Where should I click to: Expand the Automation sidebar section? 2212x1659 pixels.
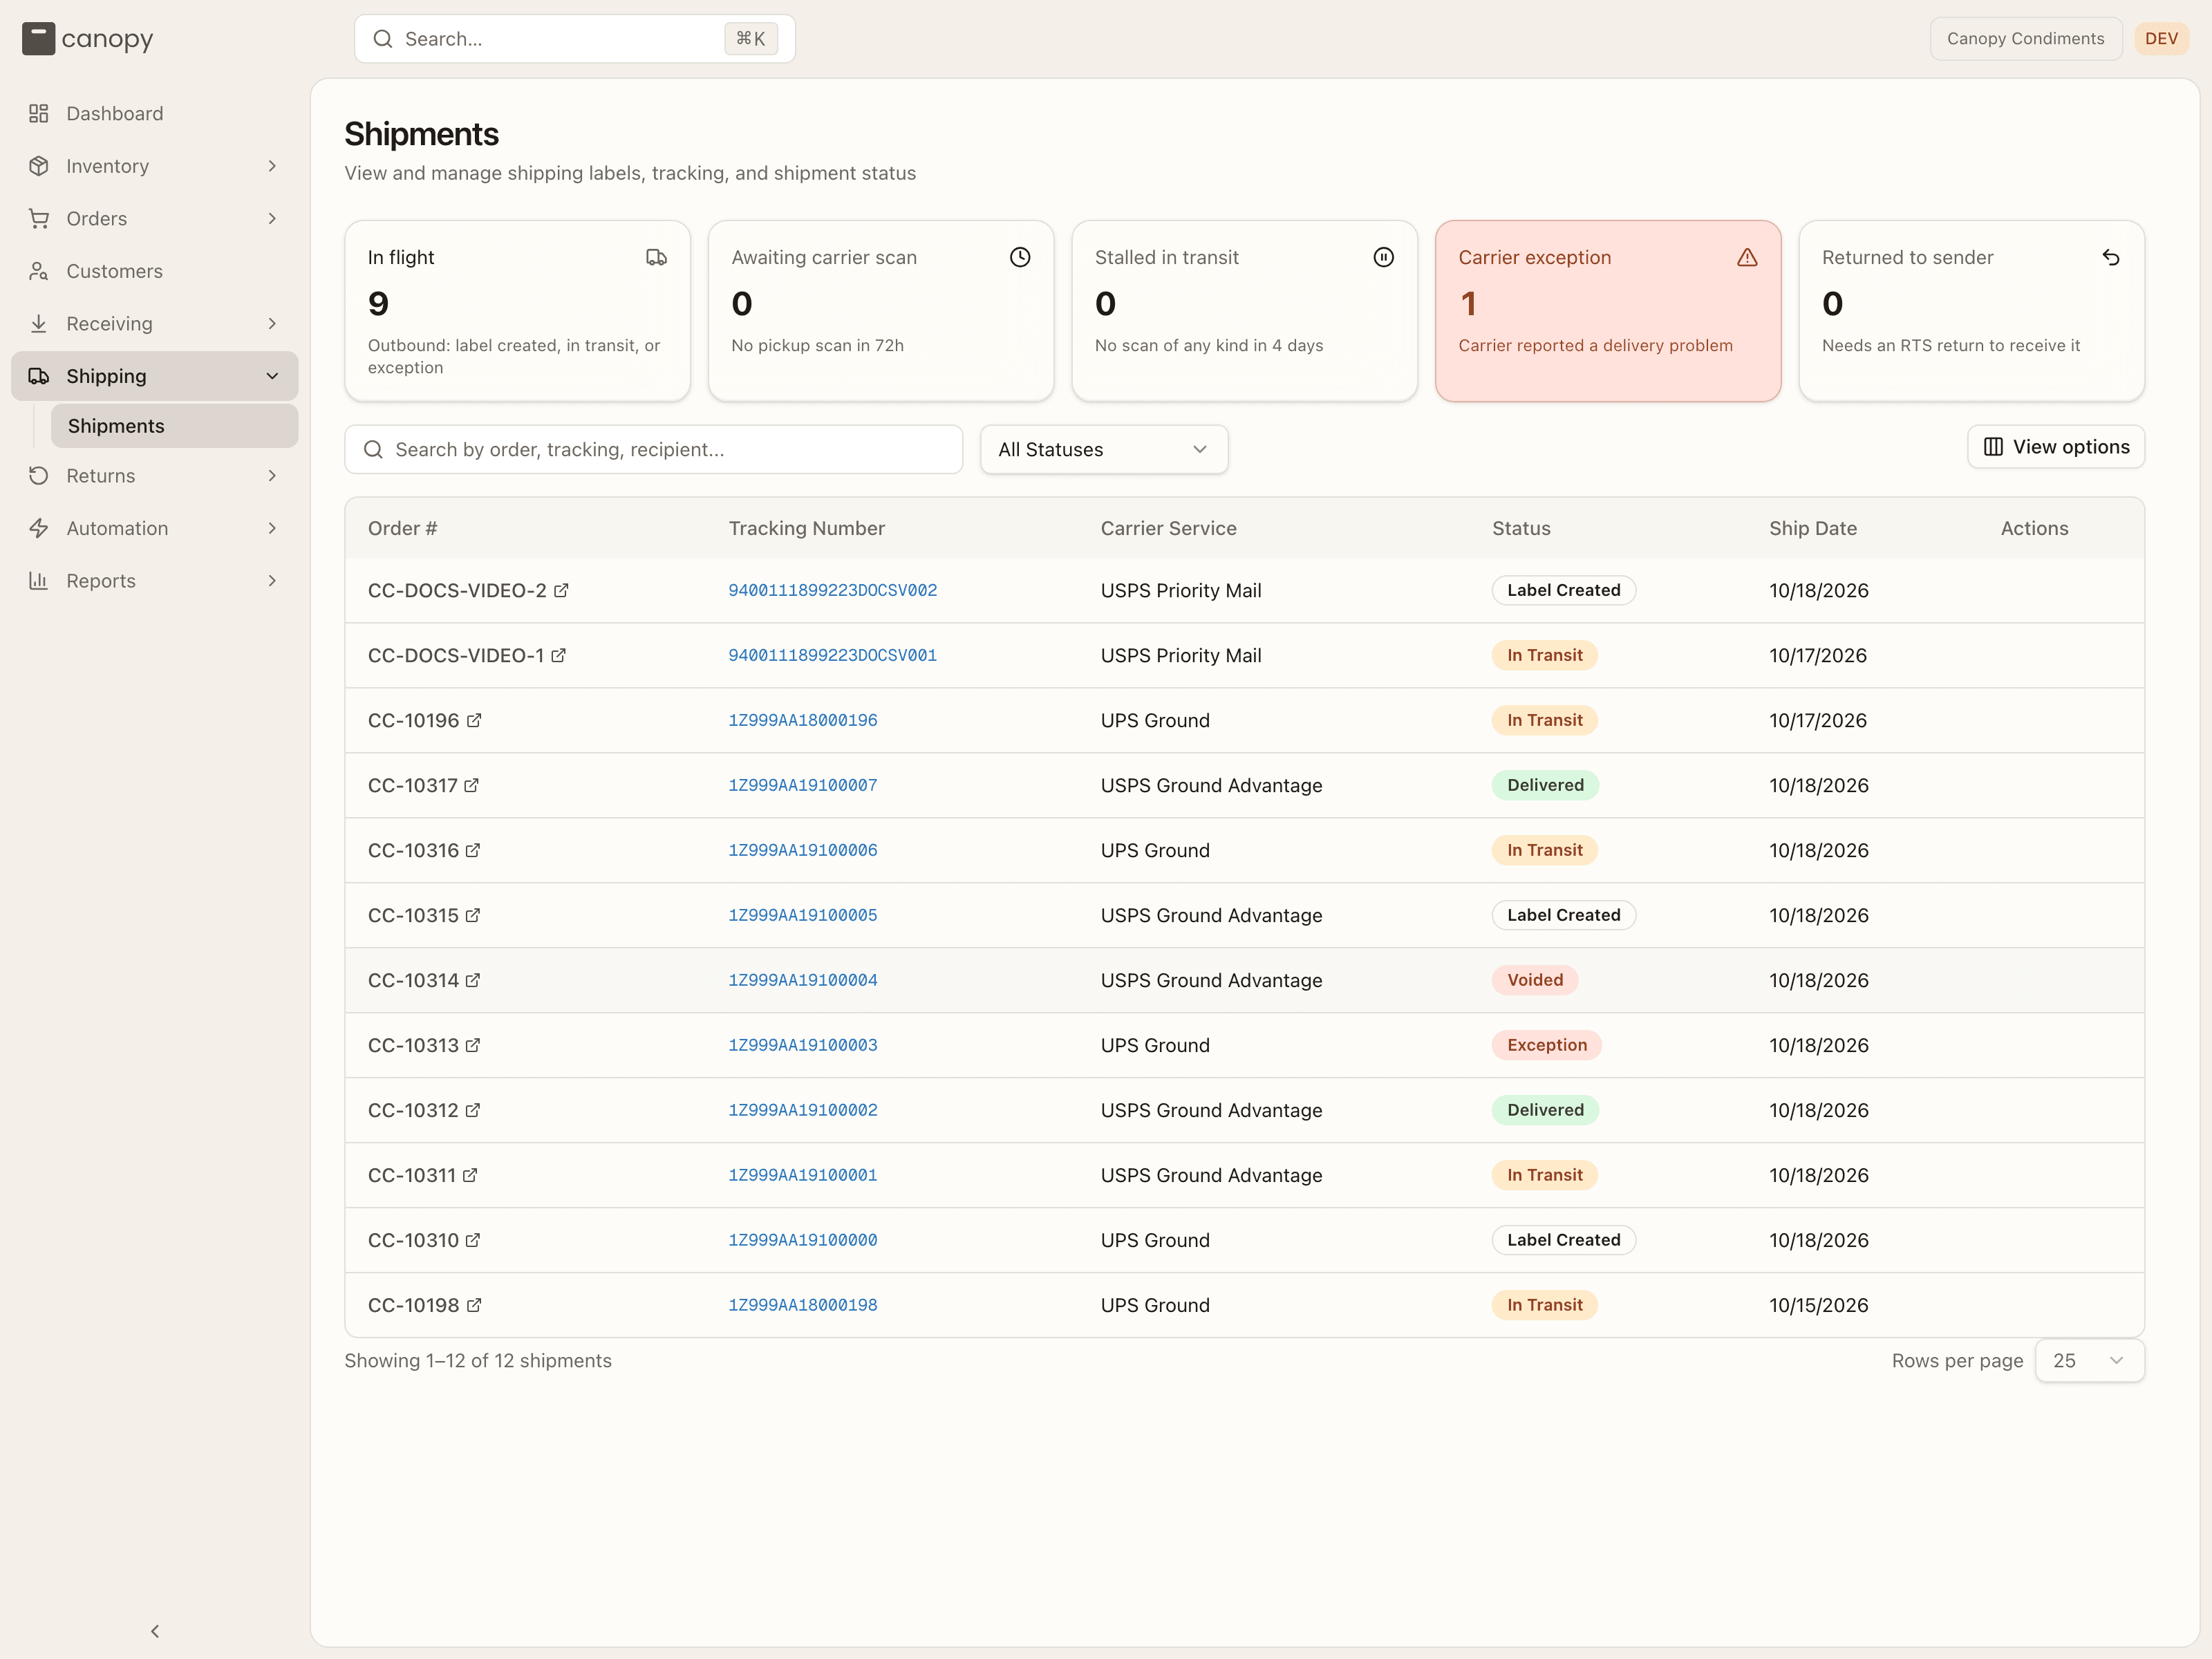[x=272, y=528]
